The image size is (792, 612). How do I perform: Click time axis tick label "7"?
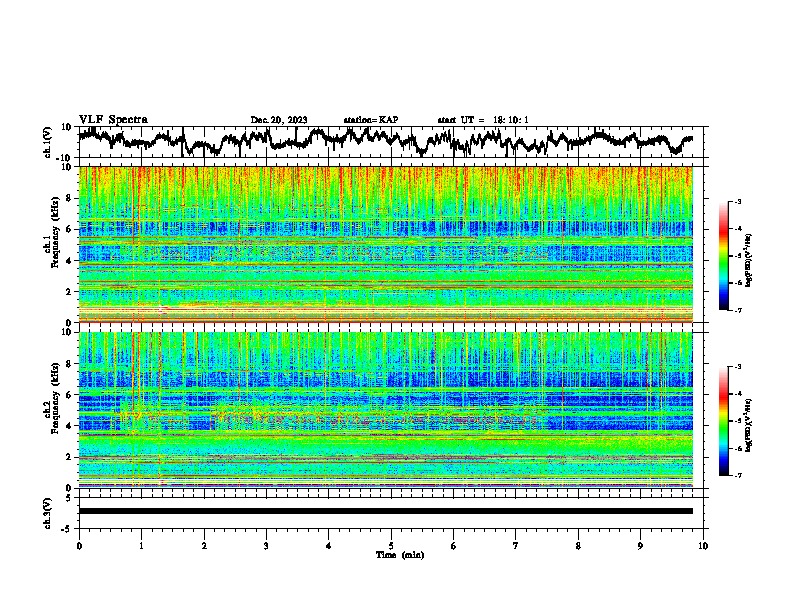516,546
